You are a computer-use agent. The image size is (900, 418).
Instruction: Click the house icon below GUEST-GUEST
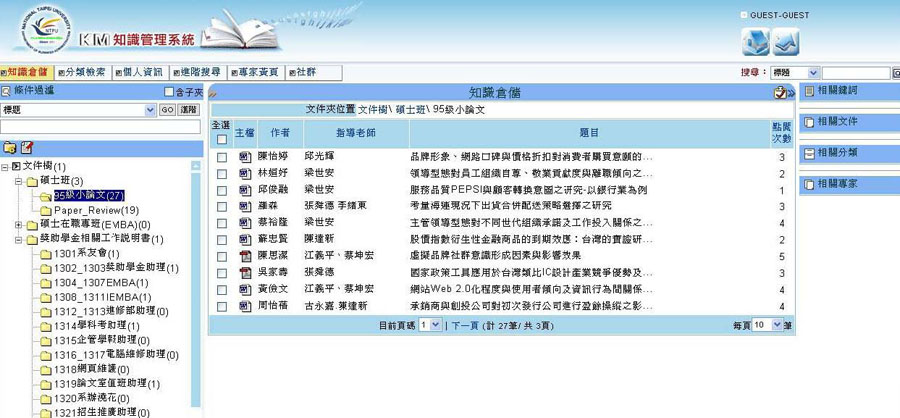tap(755, 42)
